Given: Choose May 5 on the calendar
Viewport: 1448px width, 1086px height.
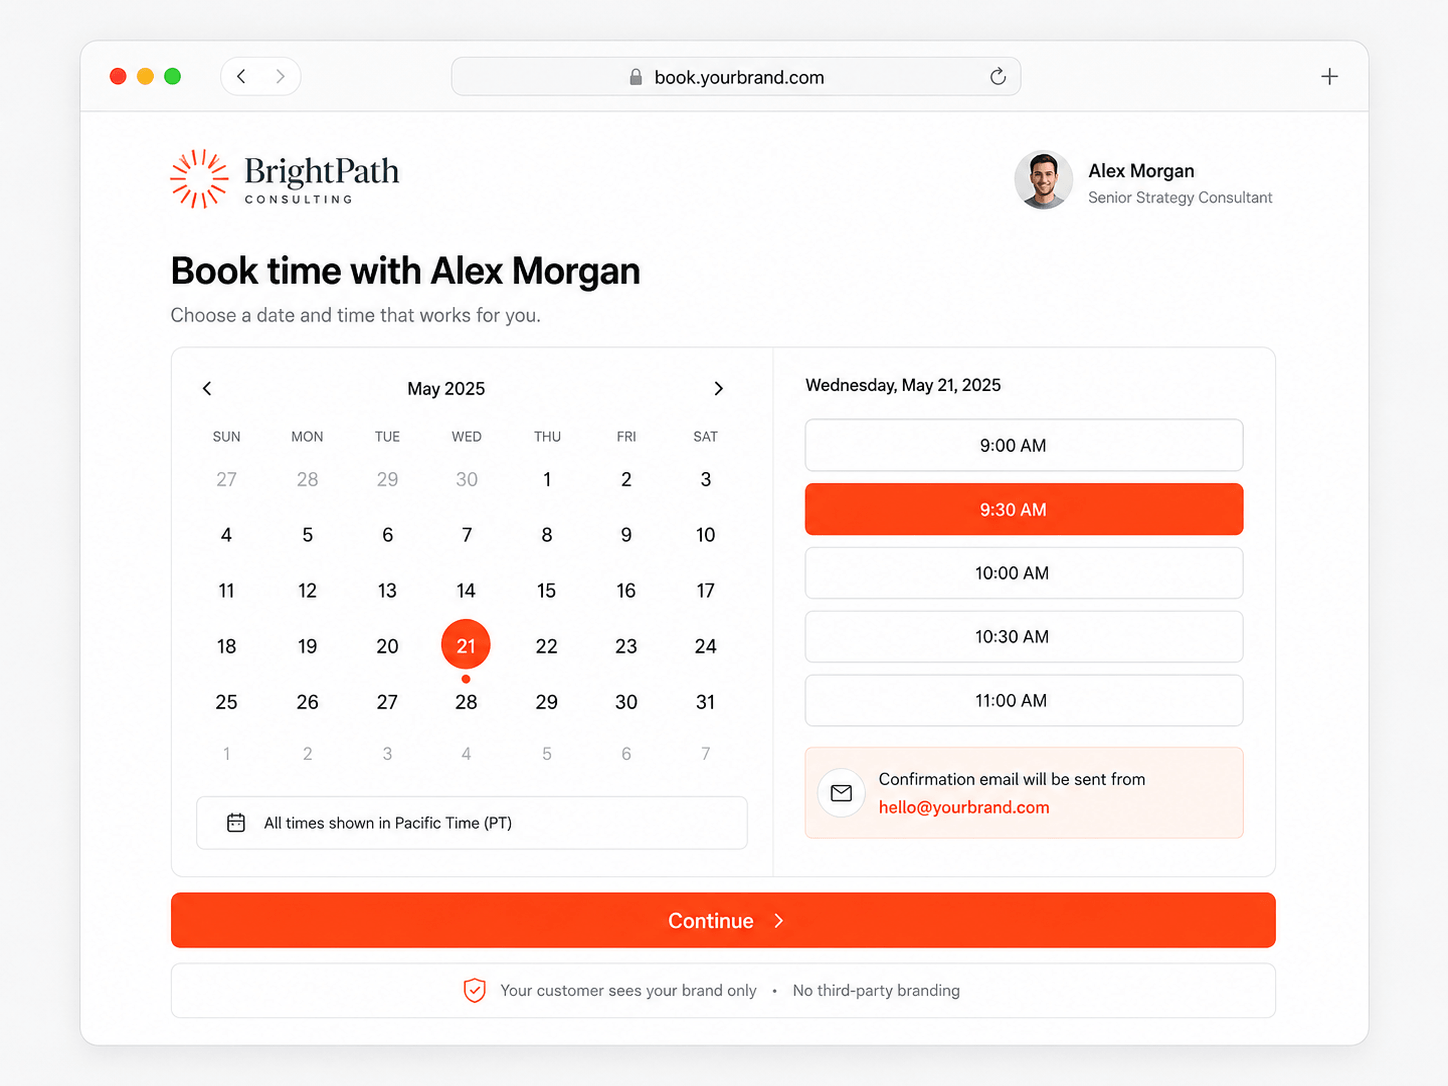Looking at the screenshot, I should pos(307,535).
